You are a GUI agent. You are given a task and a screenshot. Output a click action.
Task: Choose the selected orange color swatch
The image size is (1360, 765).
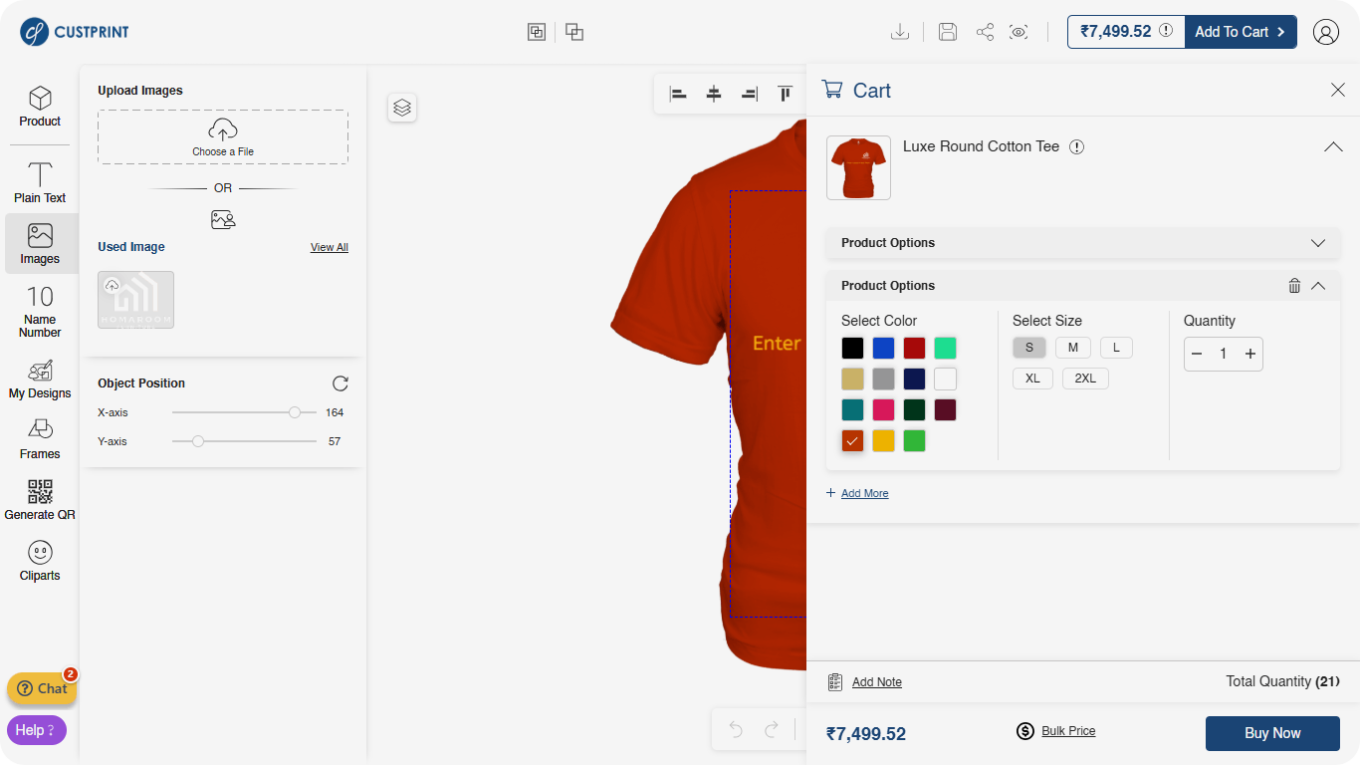pyautogui.click(x=852, y=441)
